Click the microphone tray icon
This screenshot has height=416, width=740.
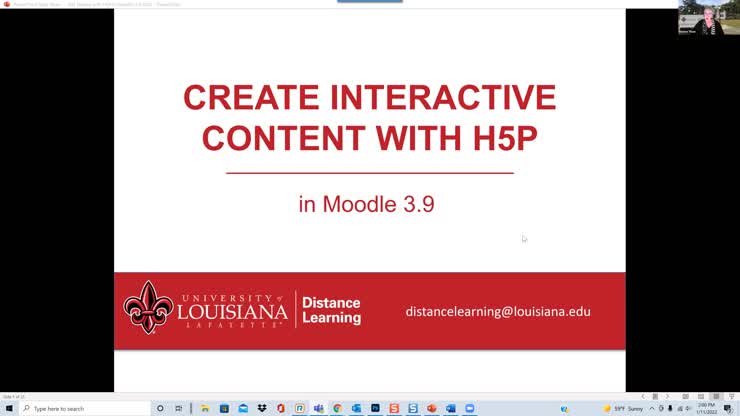coord(670,408)
